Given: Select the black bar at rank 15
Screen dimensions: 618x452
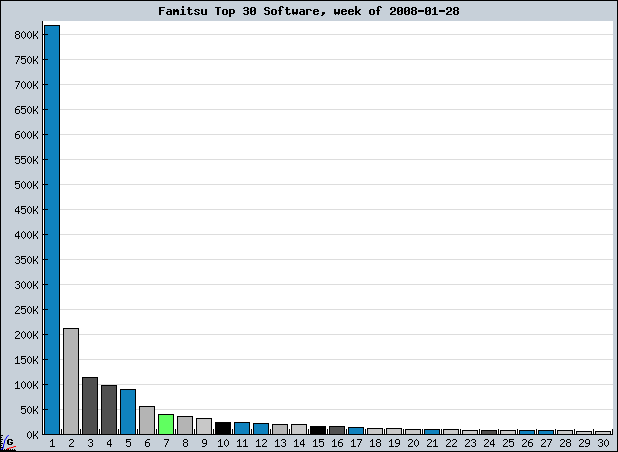Looking at the screenshot, I should coord(318,430).
